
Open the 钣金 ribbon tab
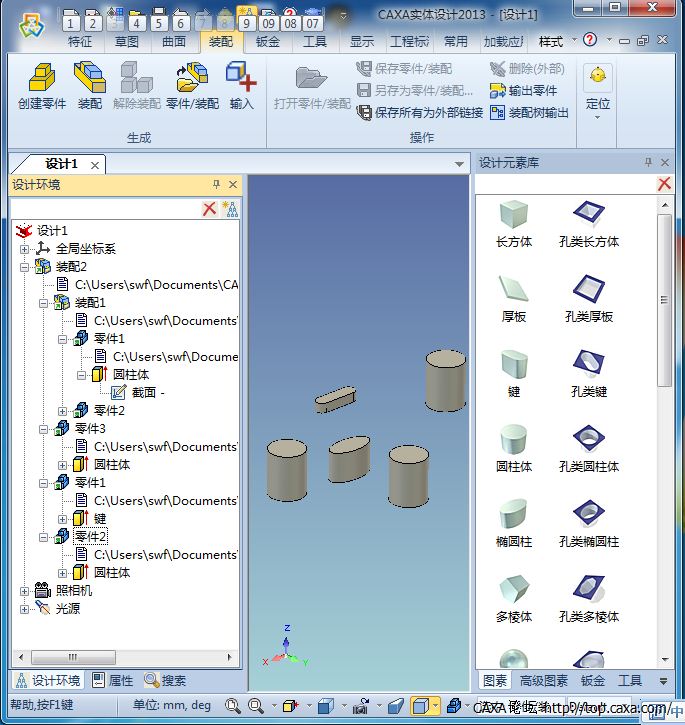tap(268, 42)
